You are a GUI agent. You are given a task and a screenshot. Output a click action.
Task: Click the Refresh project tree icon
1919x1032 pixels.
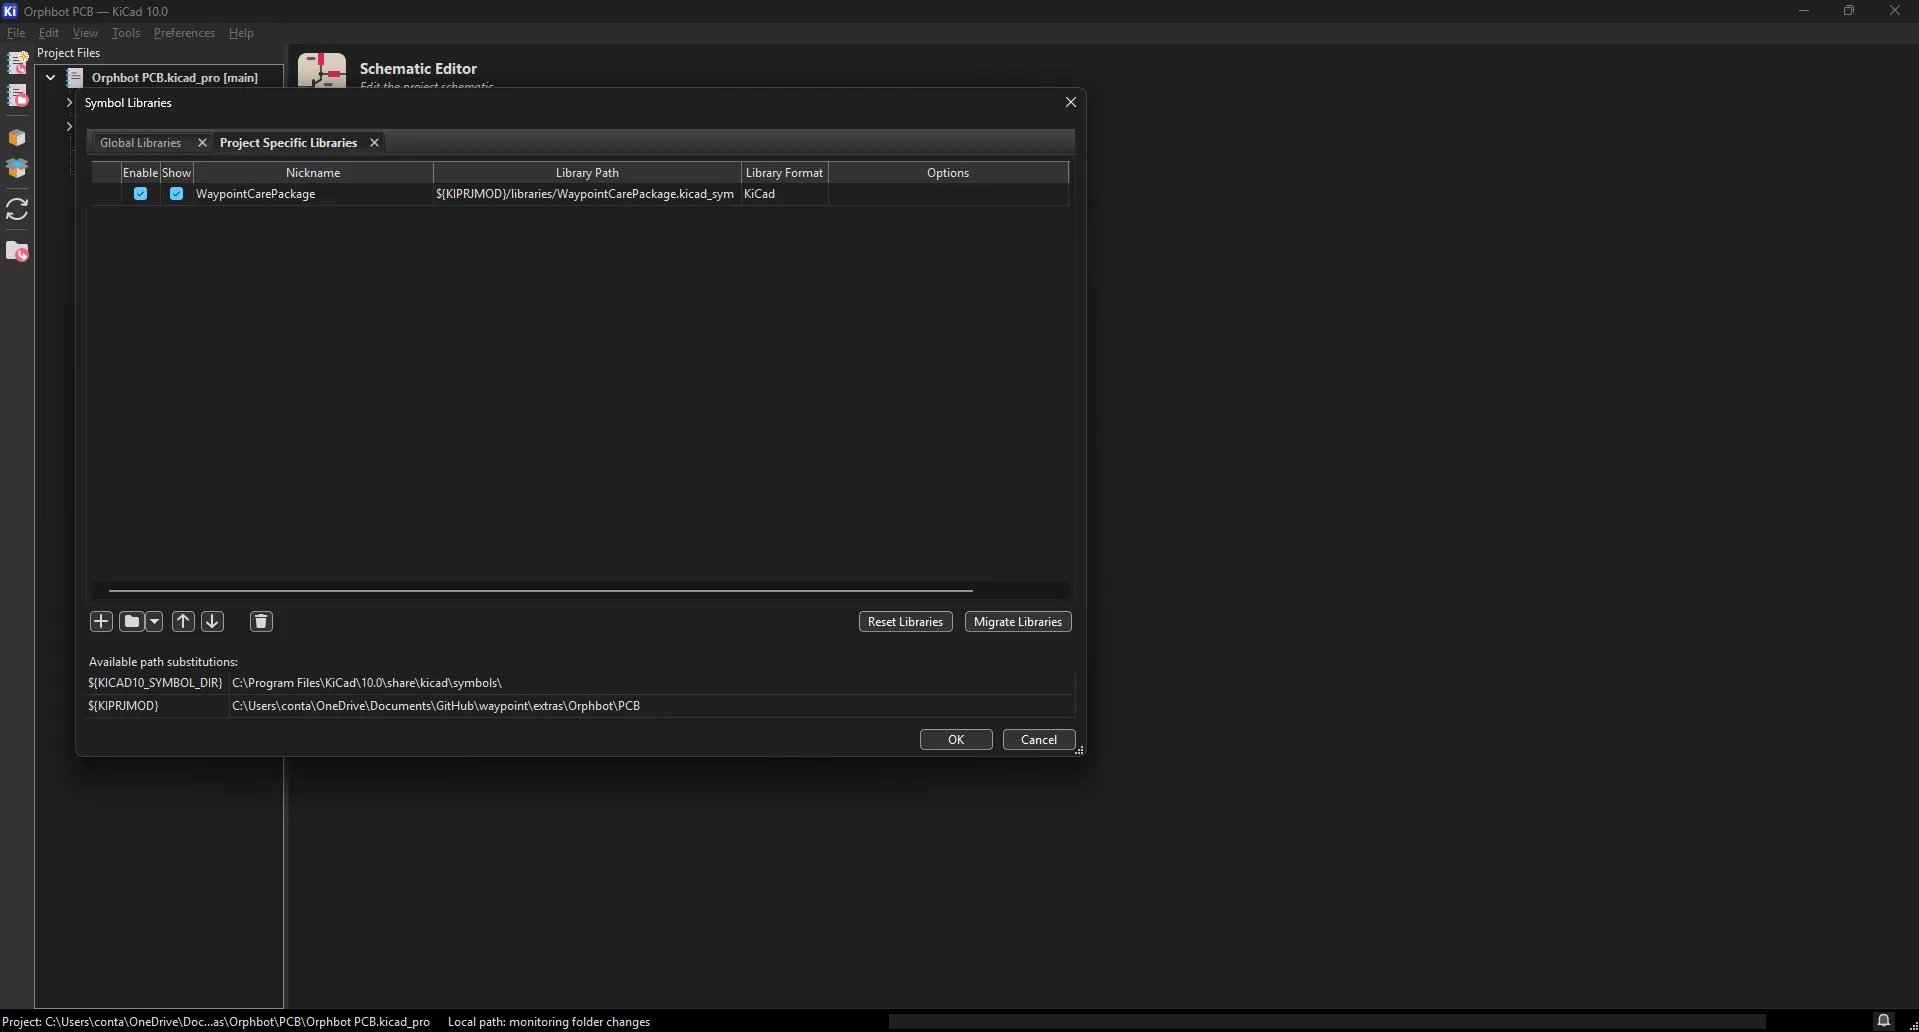pos(17,209)
